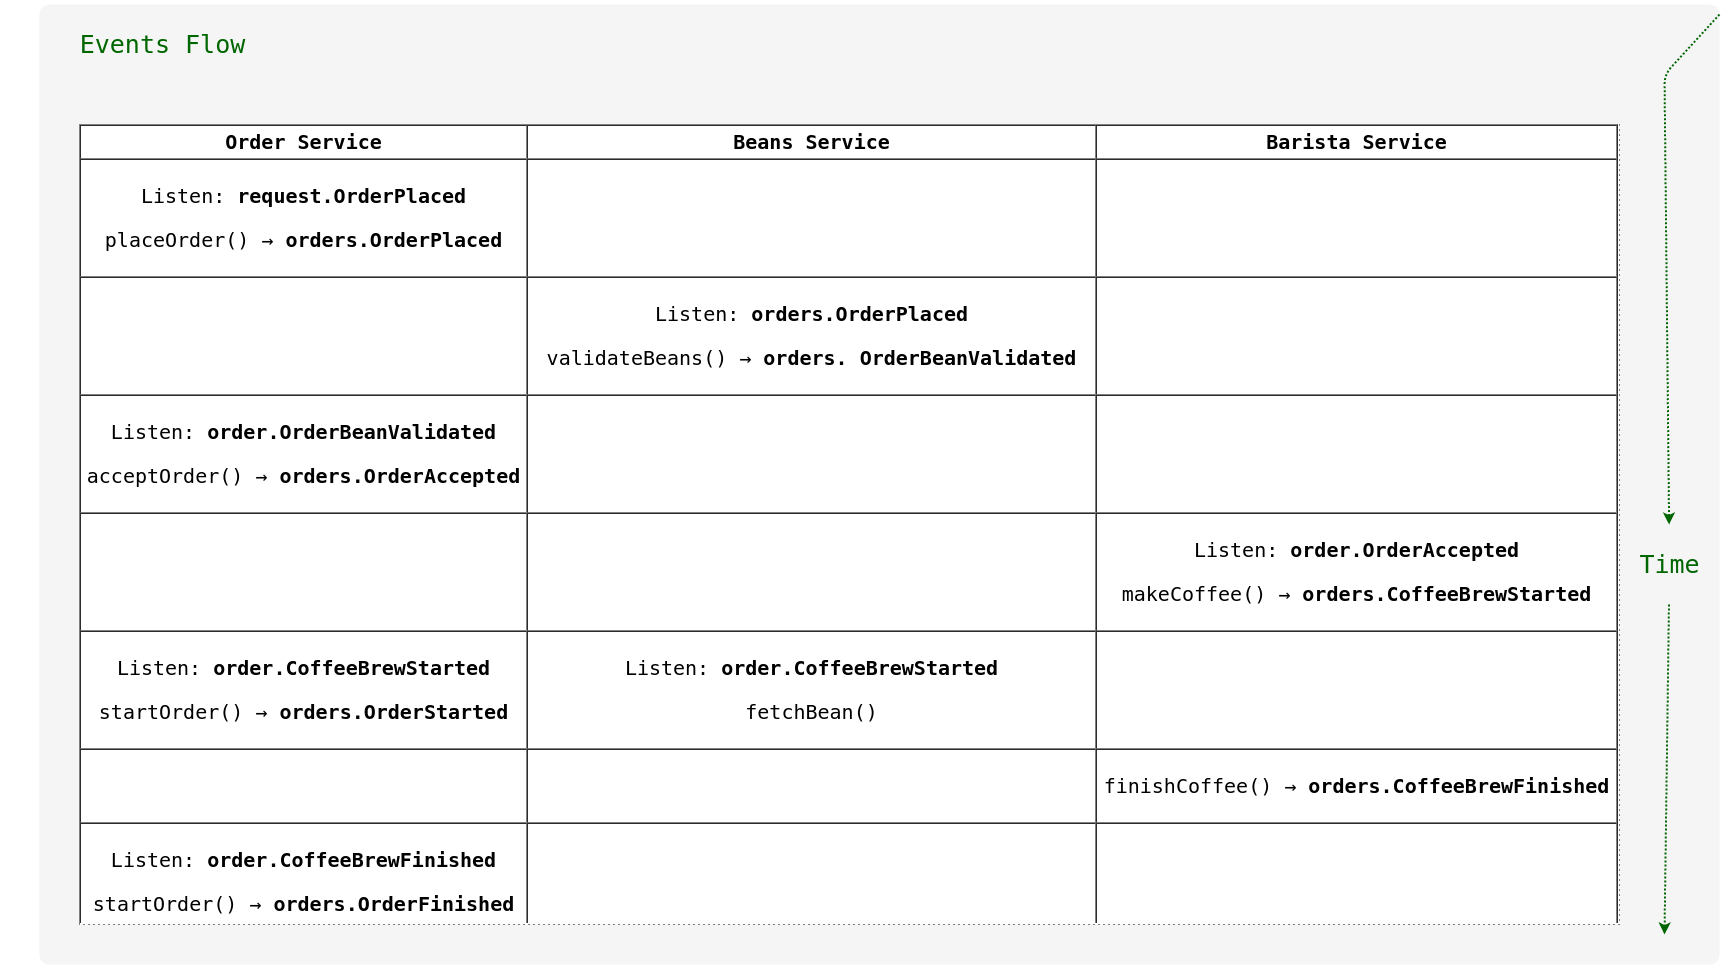Click CoffeeBrewStarted listener in Beans Service column
Viewport: 1730px width, 968px height.
click(811, 668)
